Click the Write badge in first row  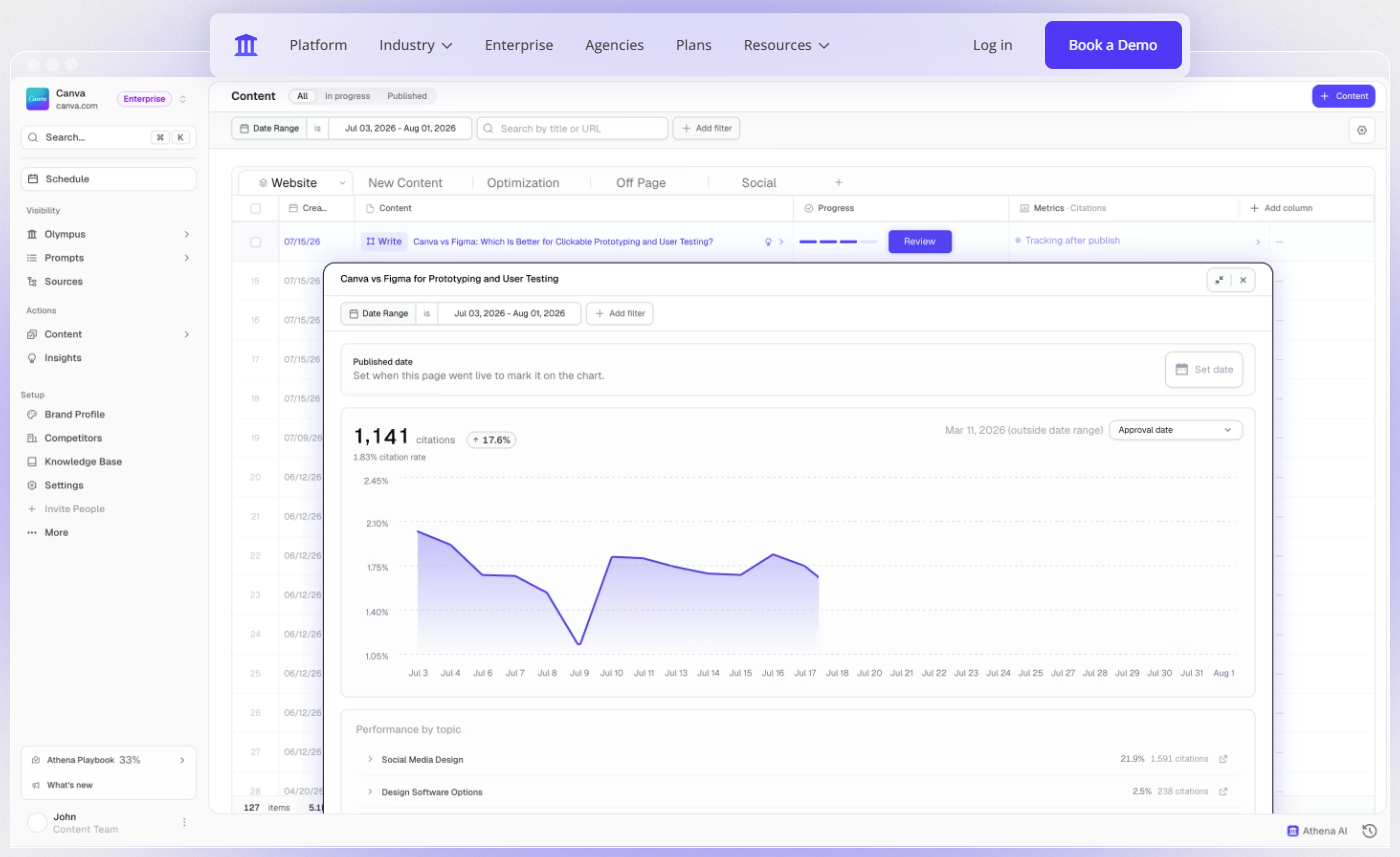point(384,241)
